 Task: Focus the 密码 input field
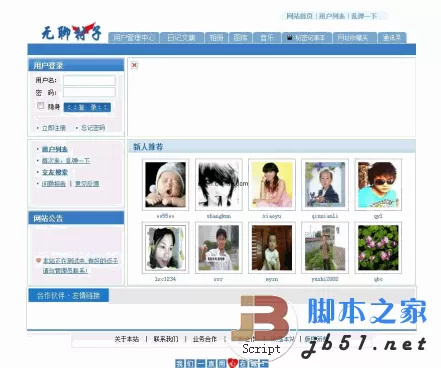click(x=89, y=92)
